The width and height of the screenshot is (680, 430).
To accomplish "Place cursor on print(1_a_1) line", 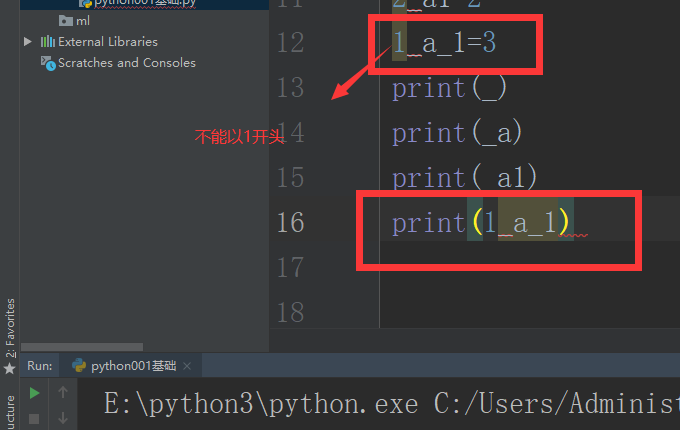I will tap(481, 223).
